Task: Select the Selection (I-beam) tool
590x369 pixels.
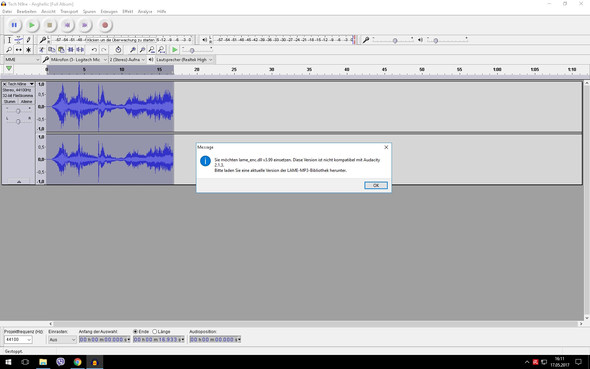Action: [9, 40]
